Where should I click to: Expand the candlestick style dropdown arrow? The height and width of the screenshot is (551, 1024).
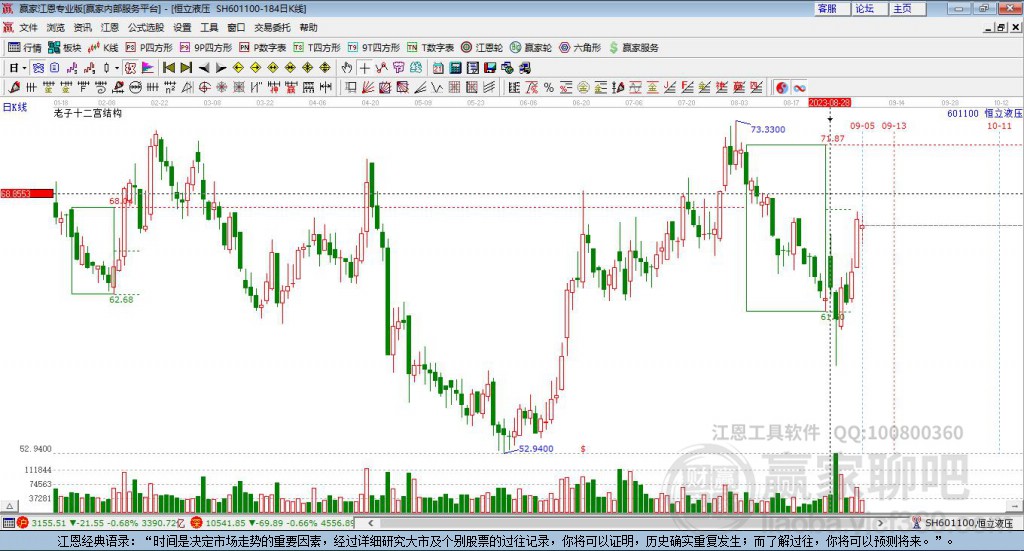[x=117, y=68]
